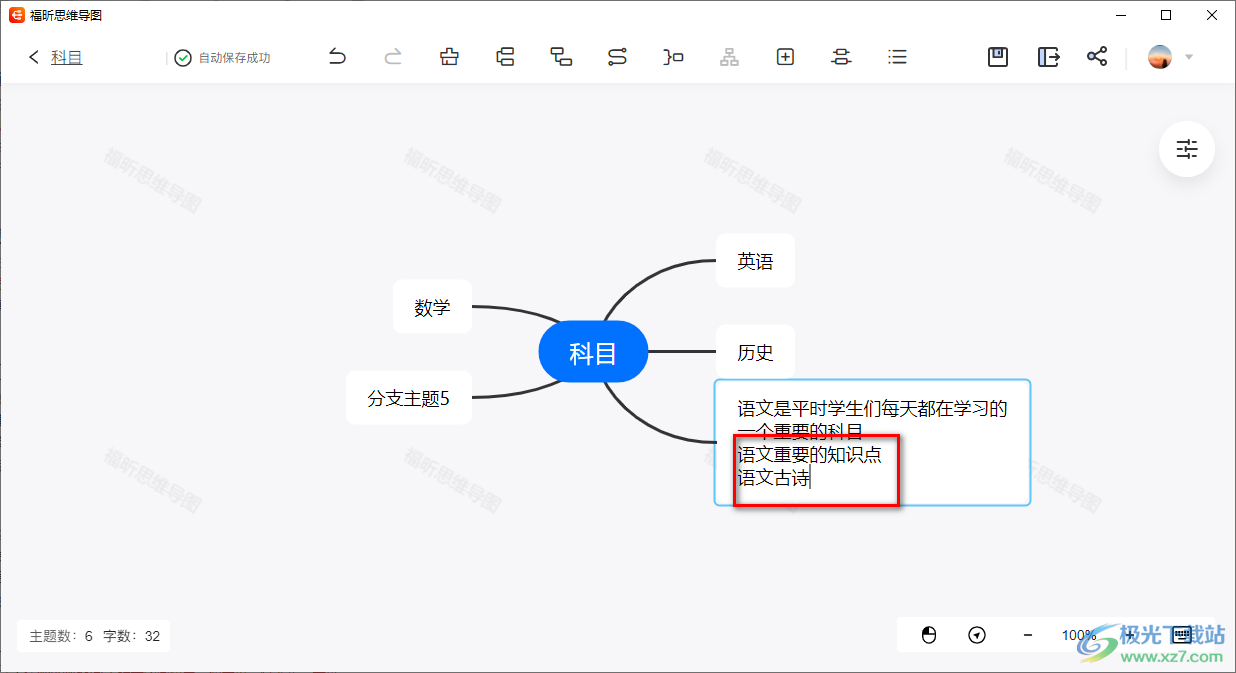Select the central 科目 topic node
The image size is (1236, 673).
pyautogui.click(x=593, y=352)
